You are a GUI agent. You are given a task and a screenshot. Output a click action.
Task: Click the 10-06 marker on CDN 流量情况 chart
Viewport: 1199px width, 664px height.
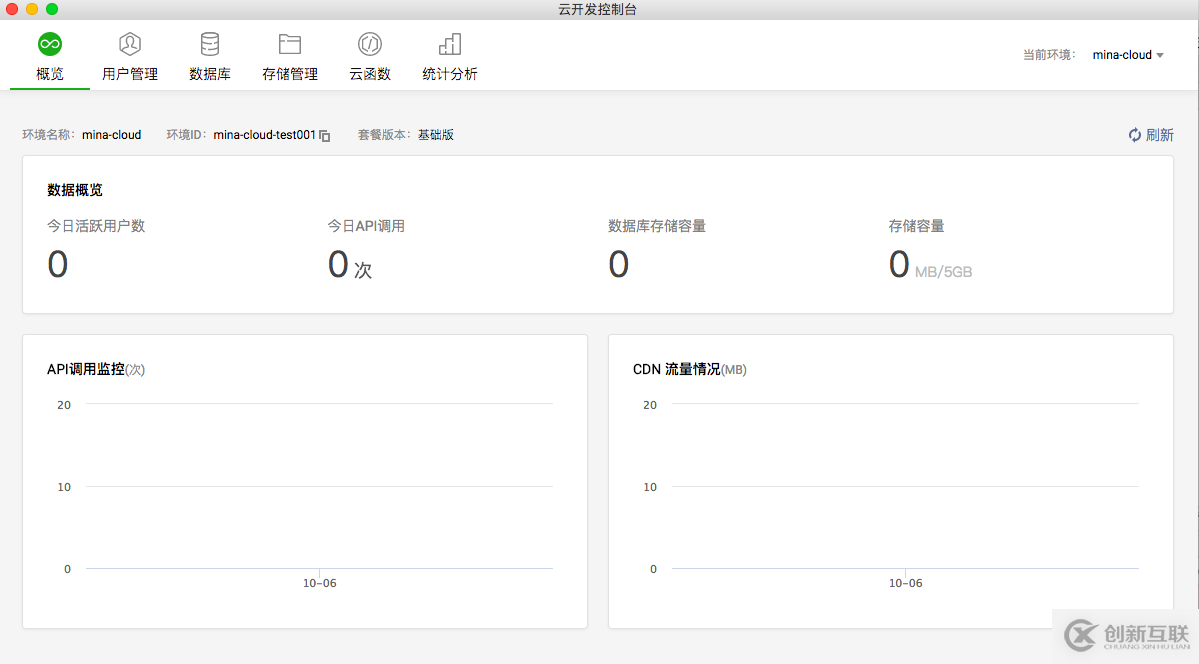click(x=905, y=583)
